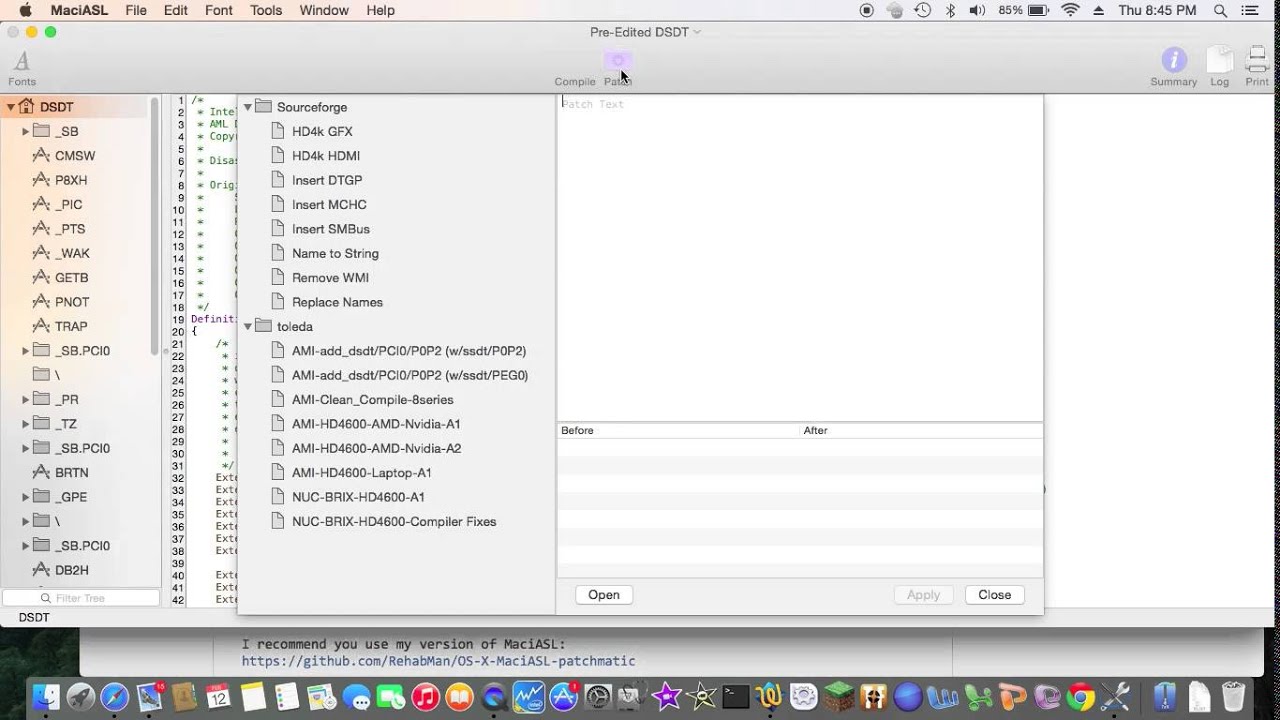This screenshot has height=720, width=1280.
Task: Select the Name to String patch
Action: point(335,253)
